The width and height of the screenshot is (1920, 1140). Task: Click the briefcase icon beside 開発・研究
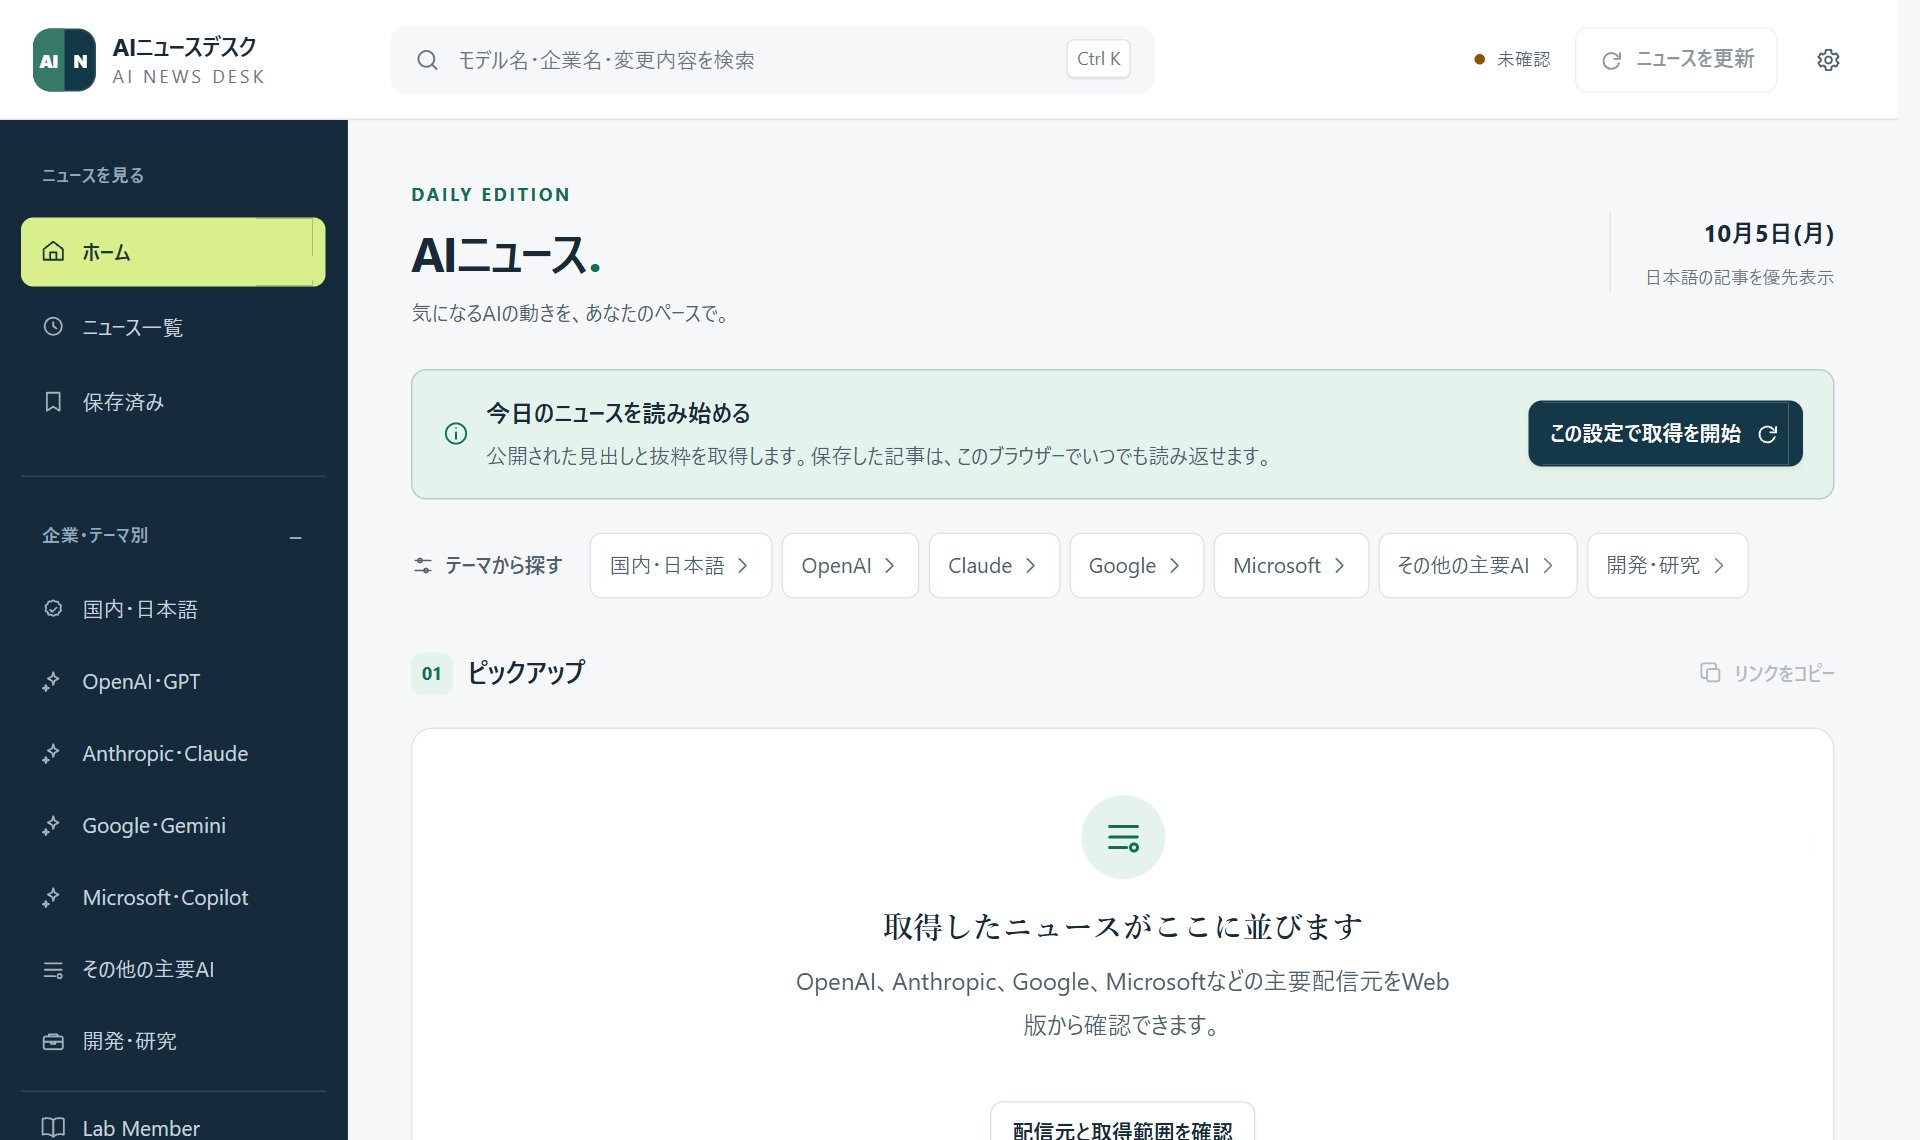(x=53, y=1041)
